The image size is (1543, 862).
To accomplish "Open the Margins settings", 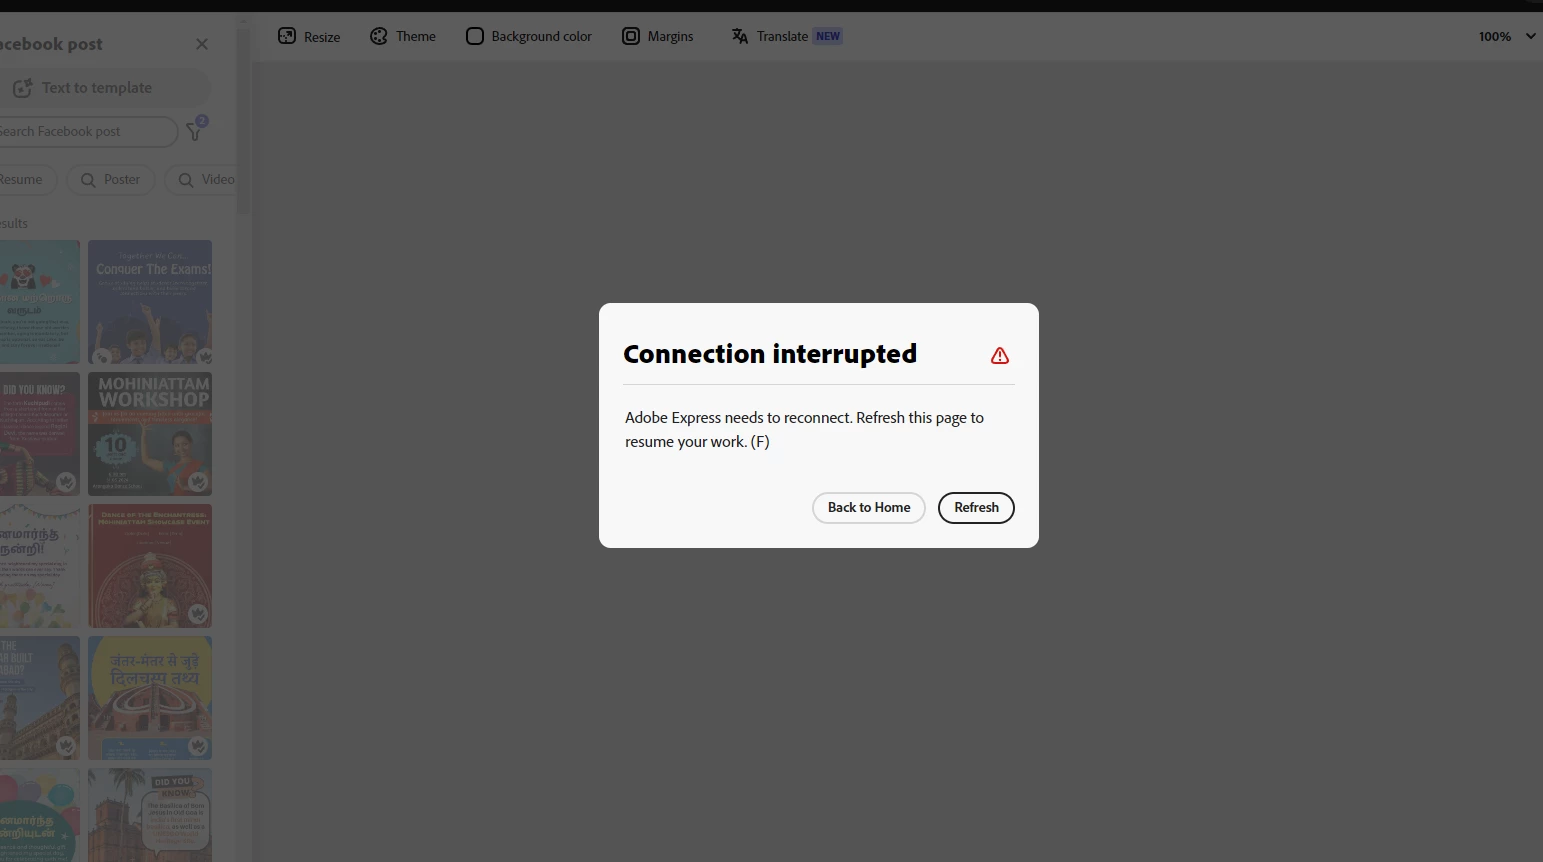I will (658, 37).
